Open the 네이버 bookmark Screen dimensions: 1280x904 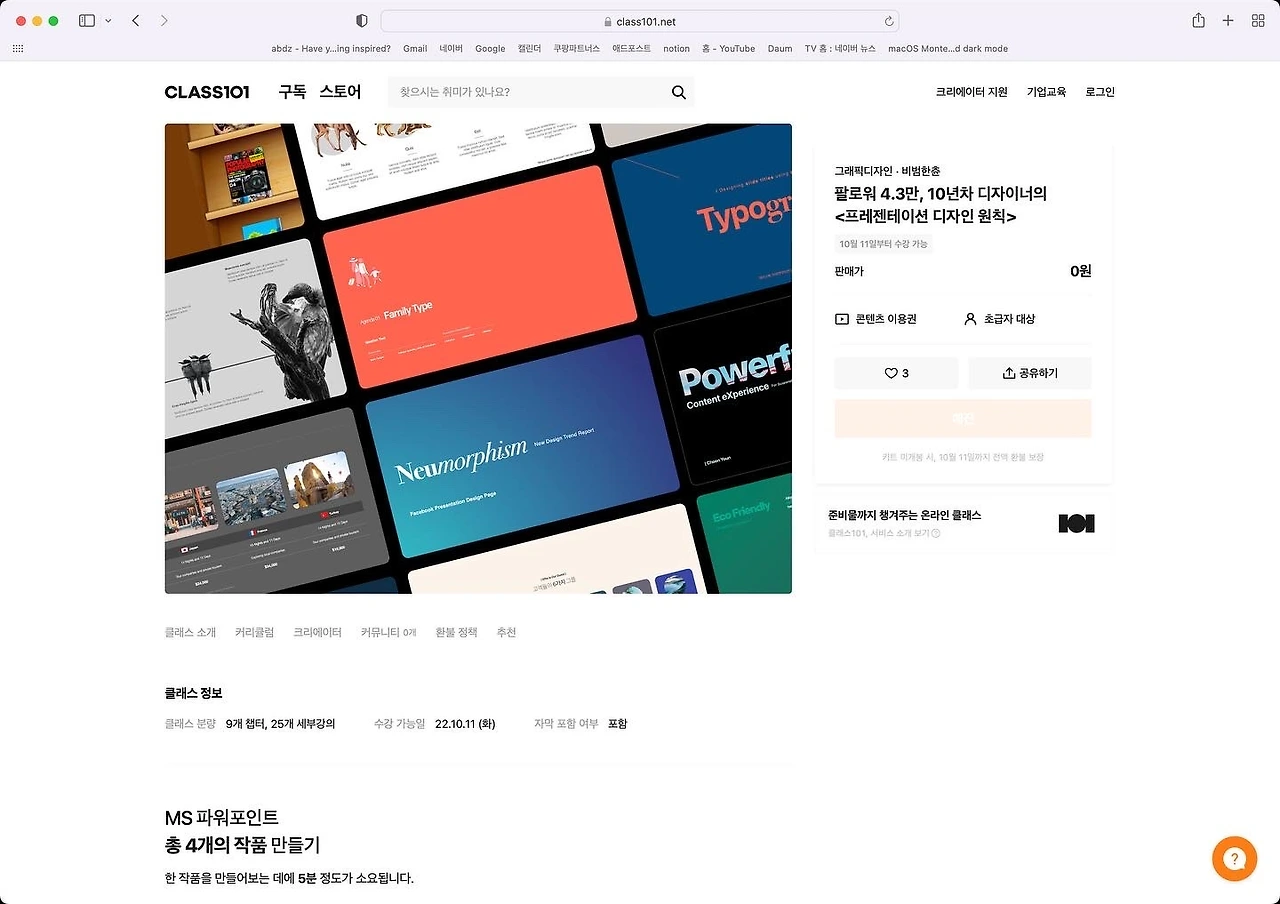click(x=451, y=48)
